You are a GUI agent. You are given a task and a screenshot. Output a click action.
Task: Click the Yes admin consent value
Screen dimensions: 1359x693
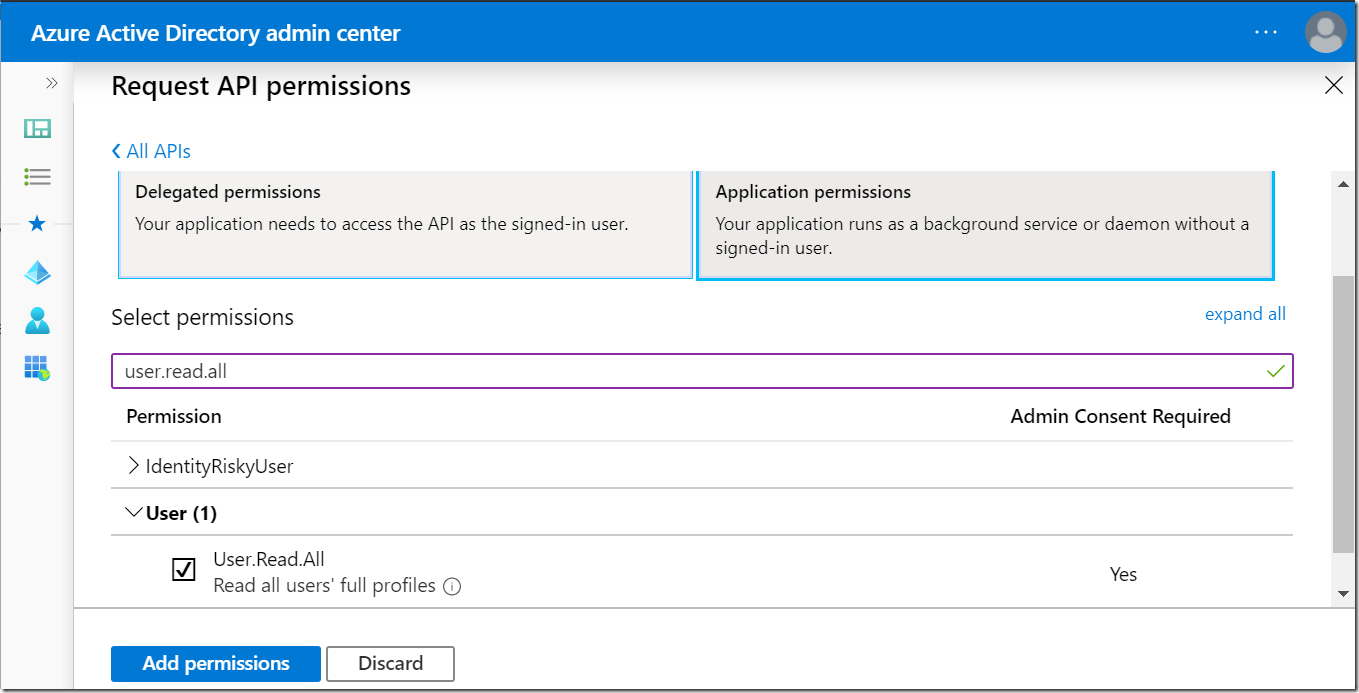pyautogui.click(x=1124, y=574)
